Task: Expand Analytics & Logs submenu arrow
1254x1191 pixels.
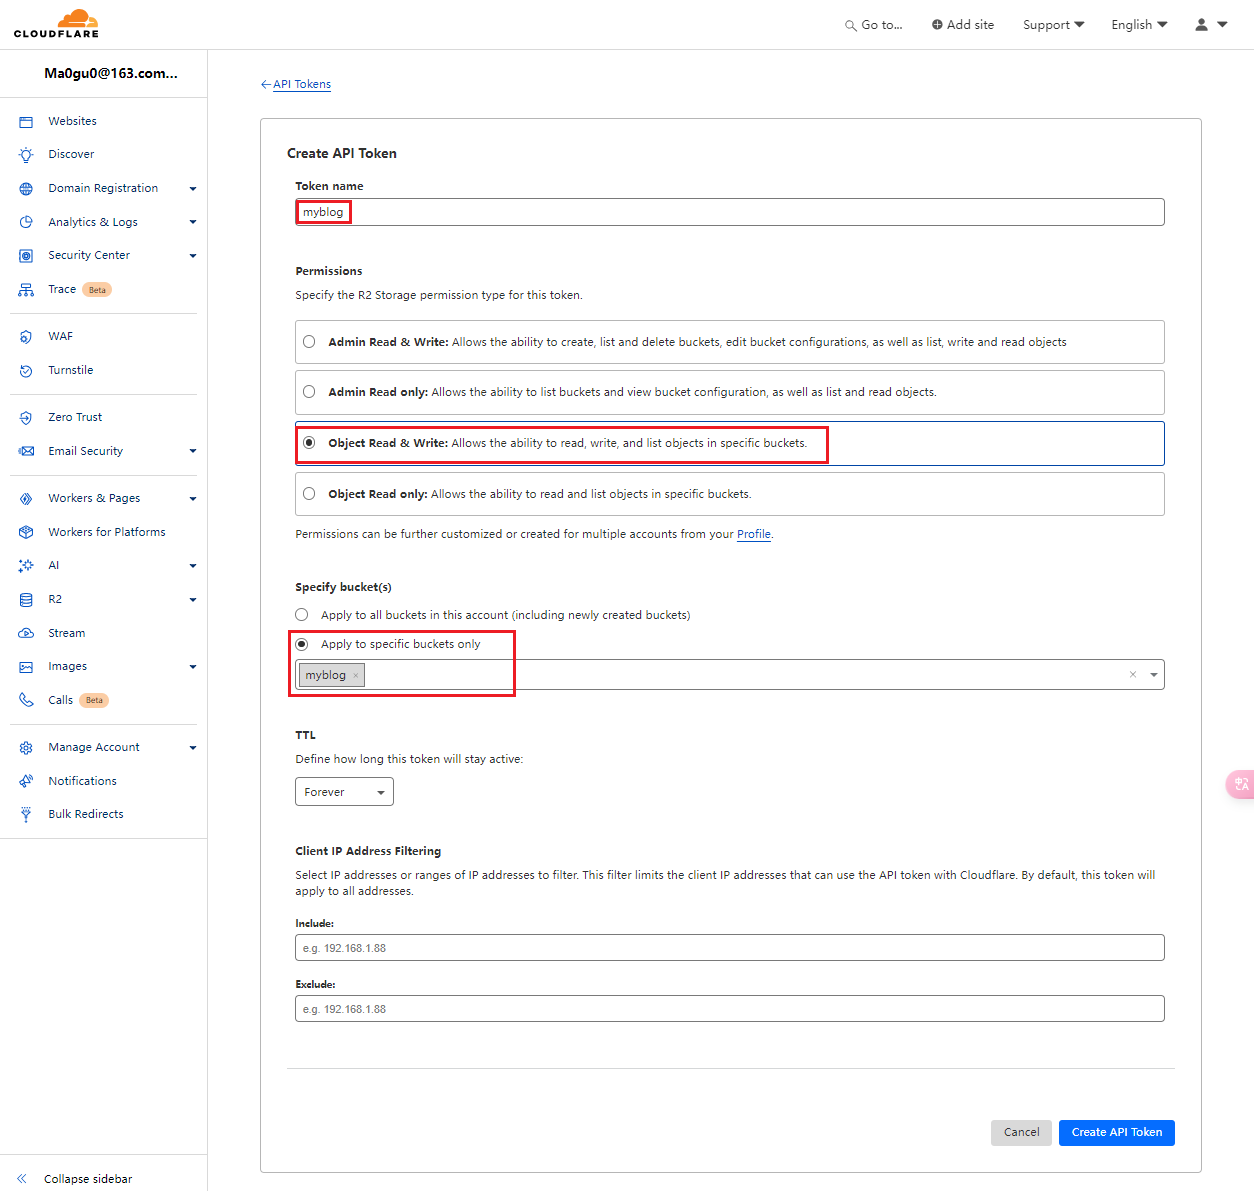Action: 193,223
